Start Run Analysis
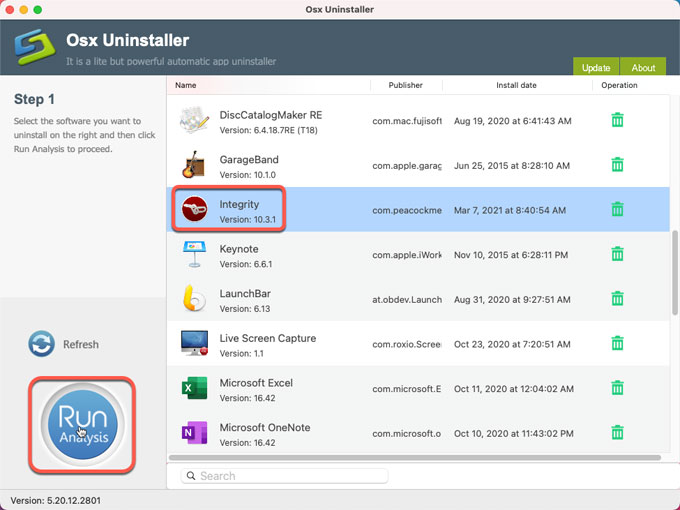Viewport: 680px width, 510px height. click(82, 425)
